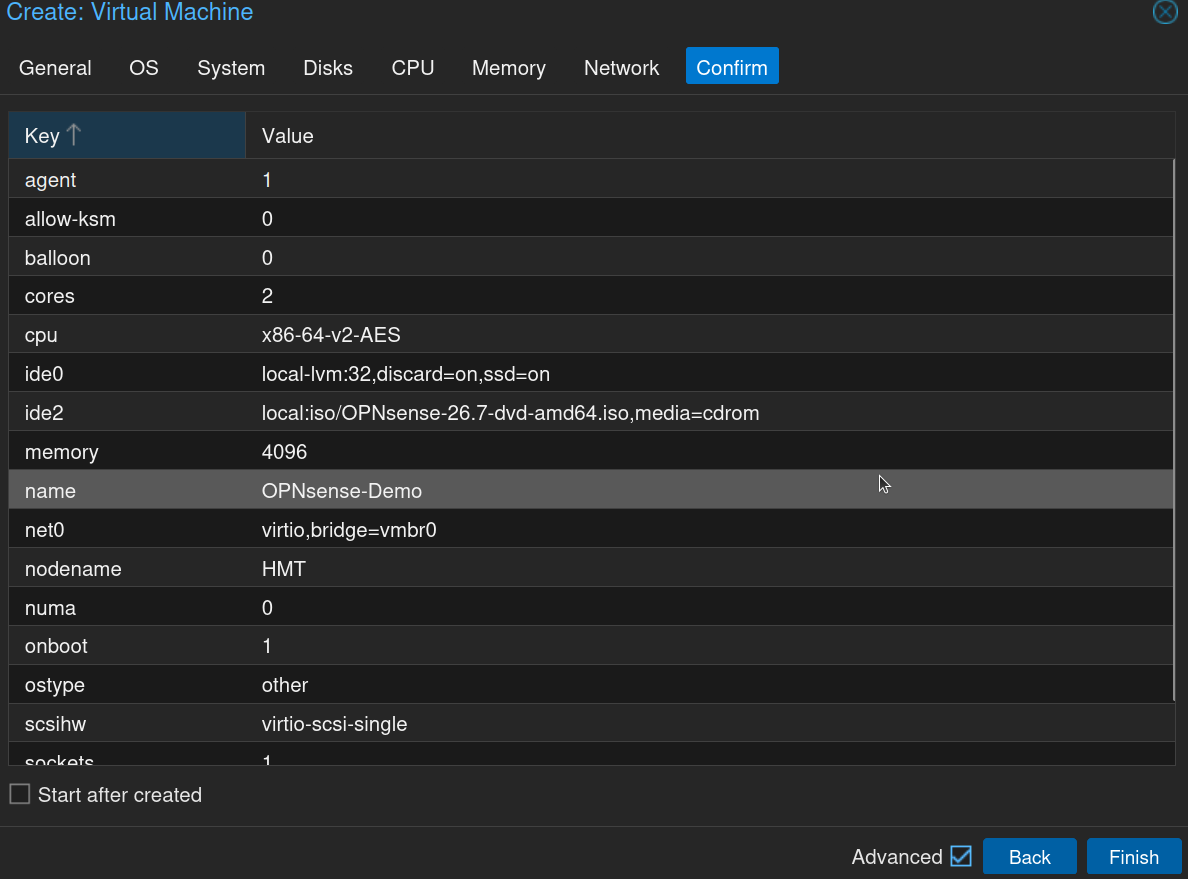1188x879 pixels.
Task: Click the sort ascending arrow on Key
Action: [73, 135]
